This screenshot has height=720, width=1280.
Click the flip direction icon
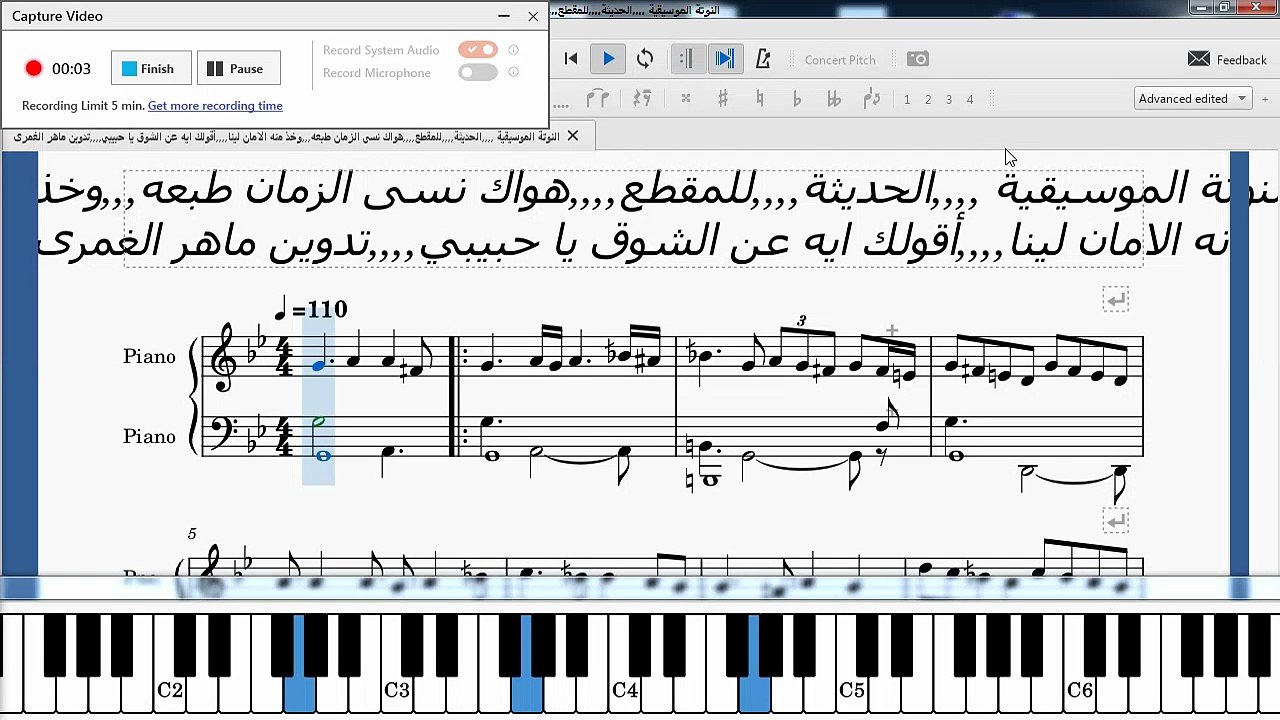[x=872, y=99]
